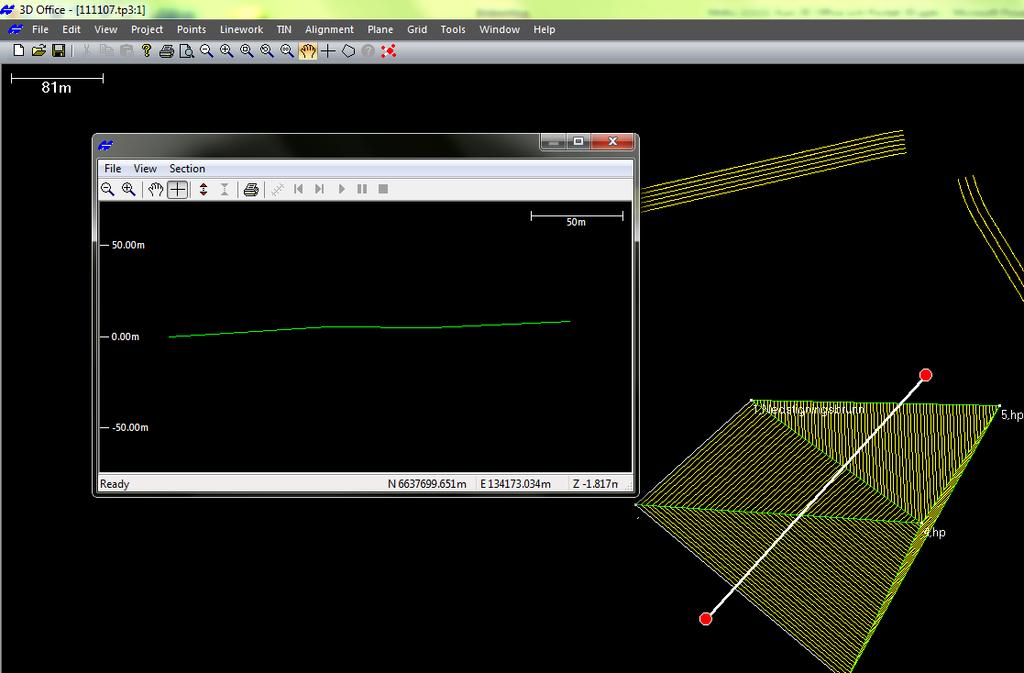Screen dimensions: 1024x673
Task: Toggle the highlighted pan hand tool in main toolbar
Action: click(308, 51)
